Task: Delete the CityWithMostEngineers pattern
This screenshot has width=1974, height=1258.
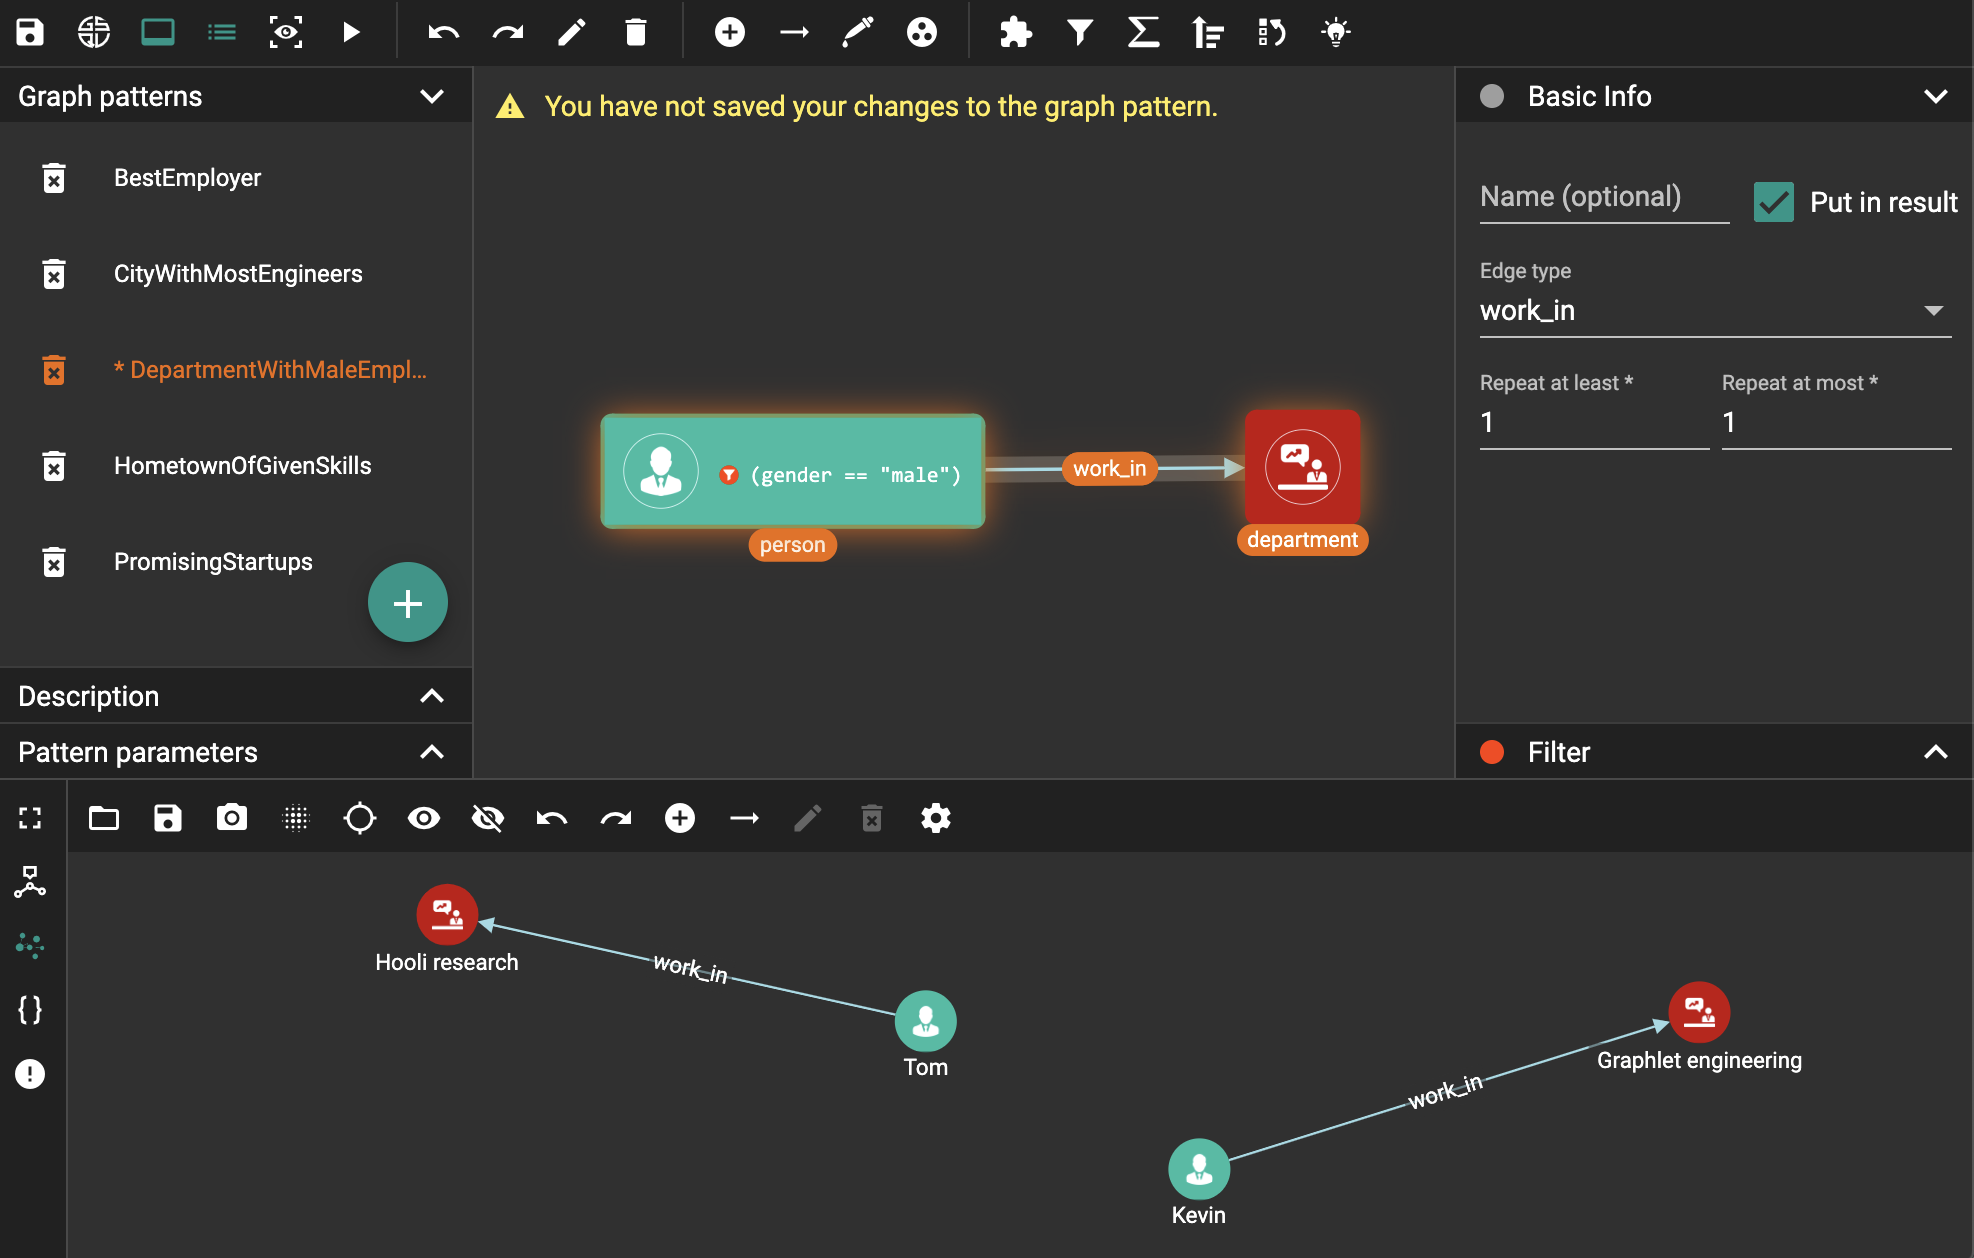Action: [x=54, y=274]
